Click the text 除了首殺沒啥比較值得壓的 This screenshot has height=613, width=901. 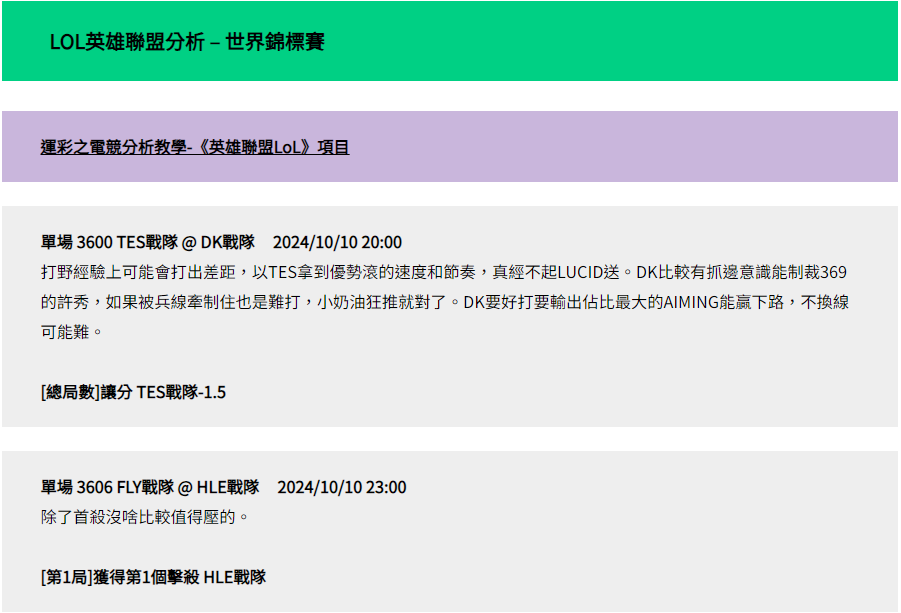pos(144,517)
